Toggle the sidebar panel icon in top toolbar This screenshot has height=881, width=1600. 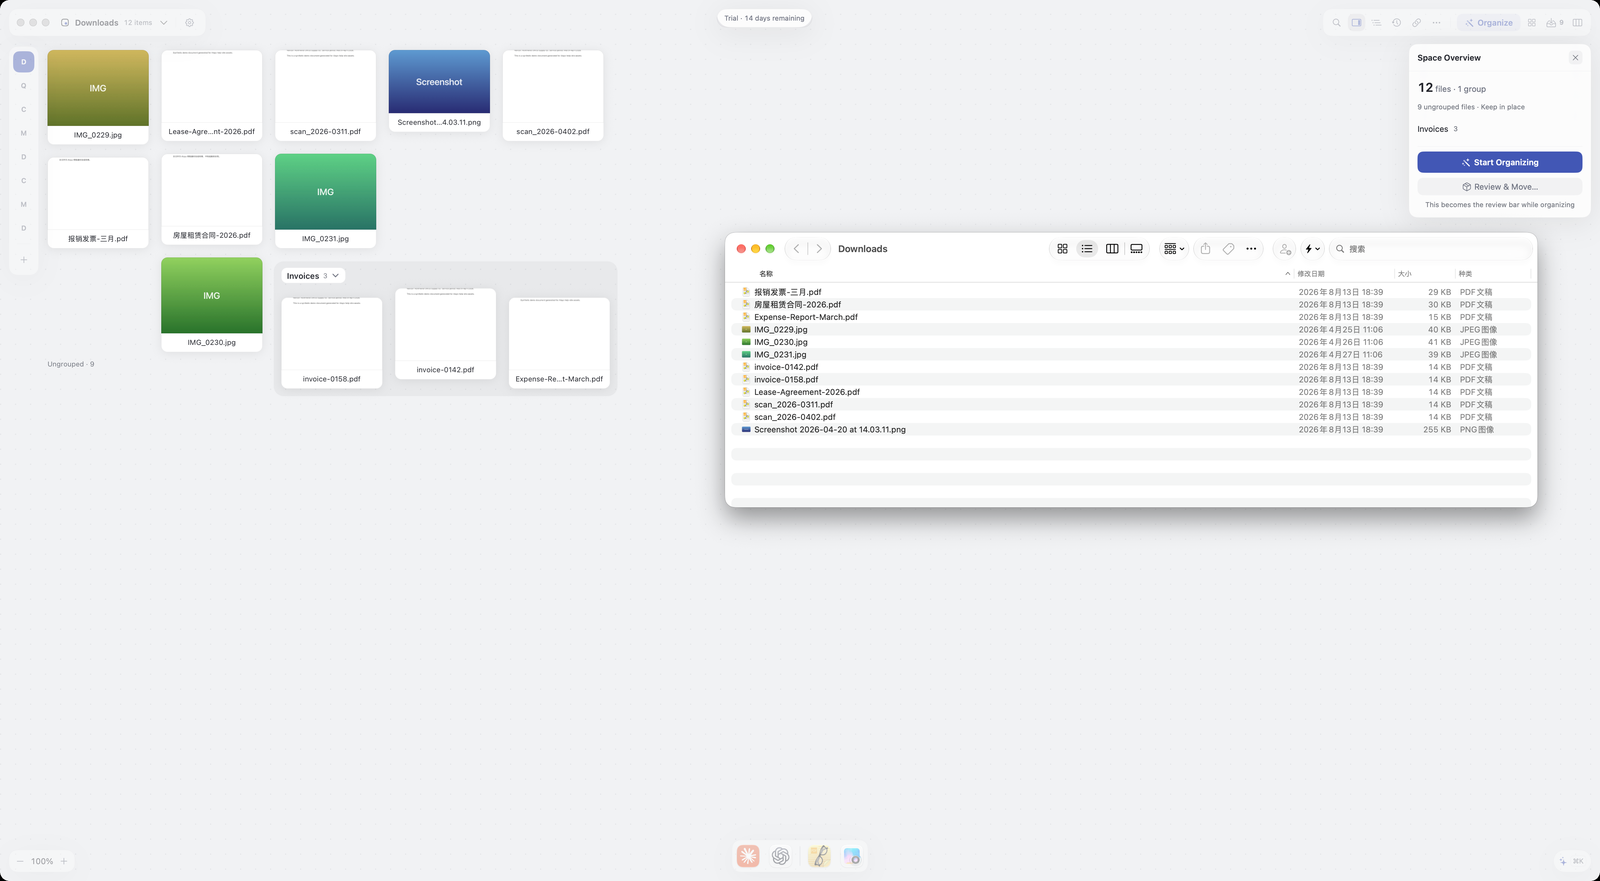click(1356, 22)
